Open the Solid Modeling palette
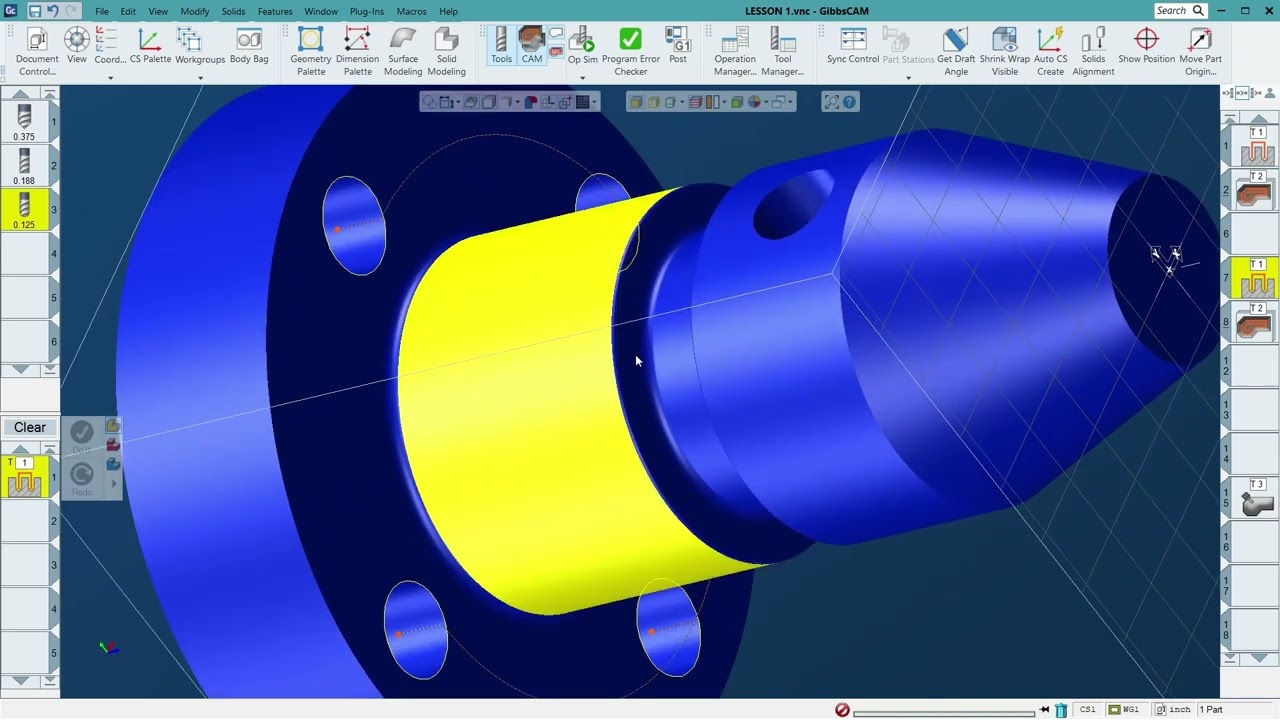This screenshot has width=1280, height=720. click(446, 52)
